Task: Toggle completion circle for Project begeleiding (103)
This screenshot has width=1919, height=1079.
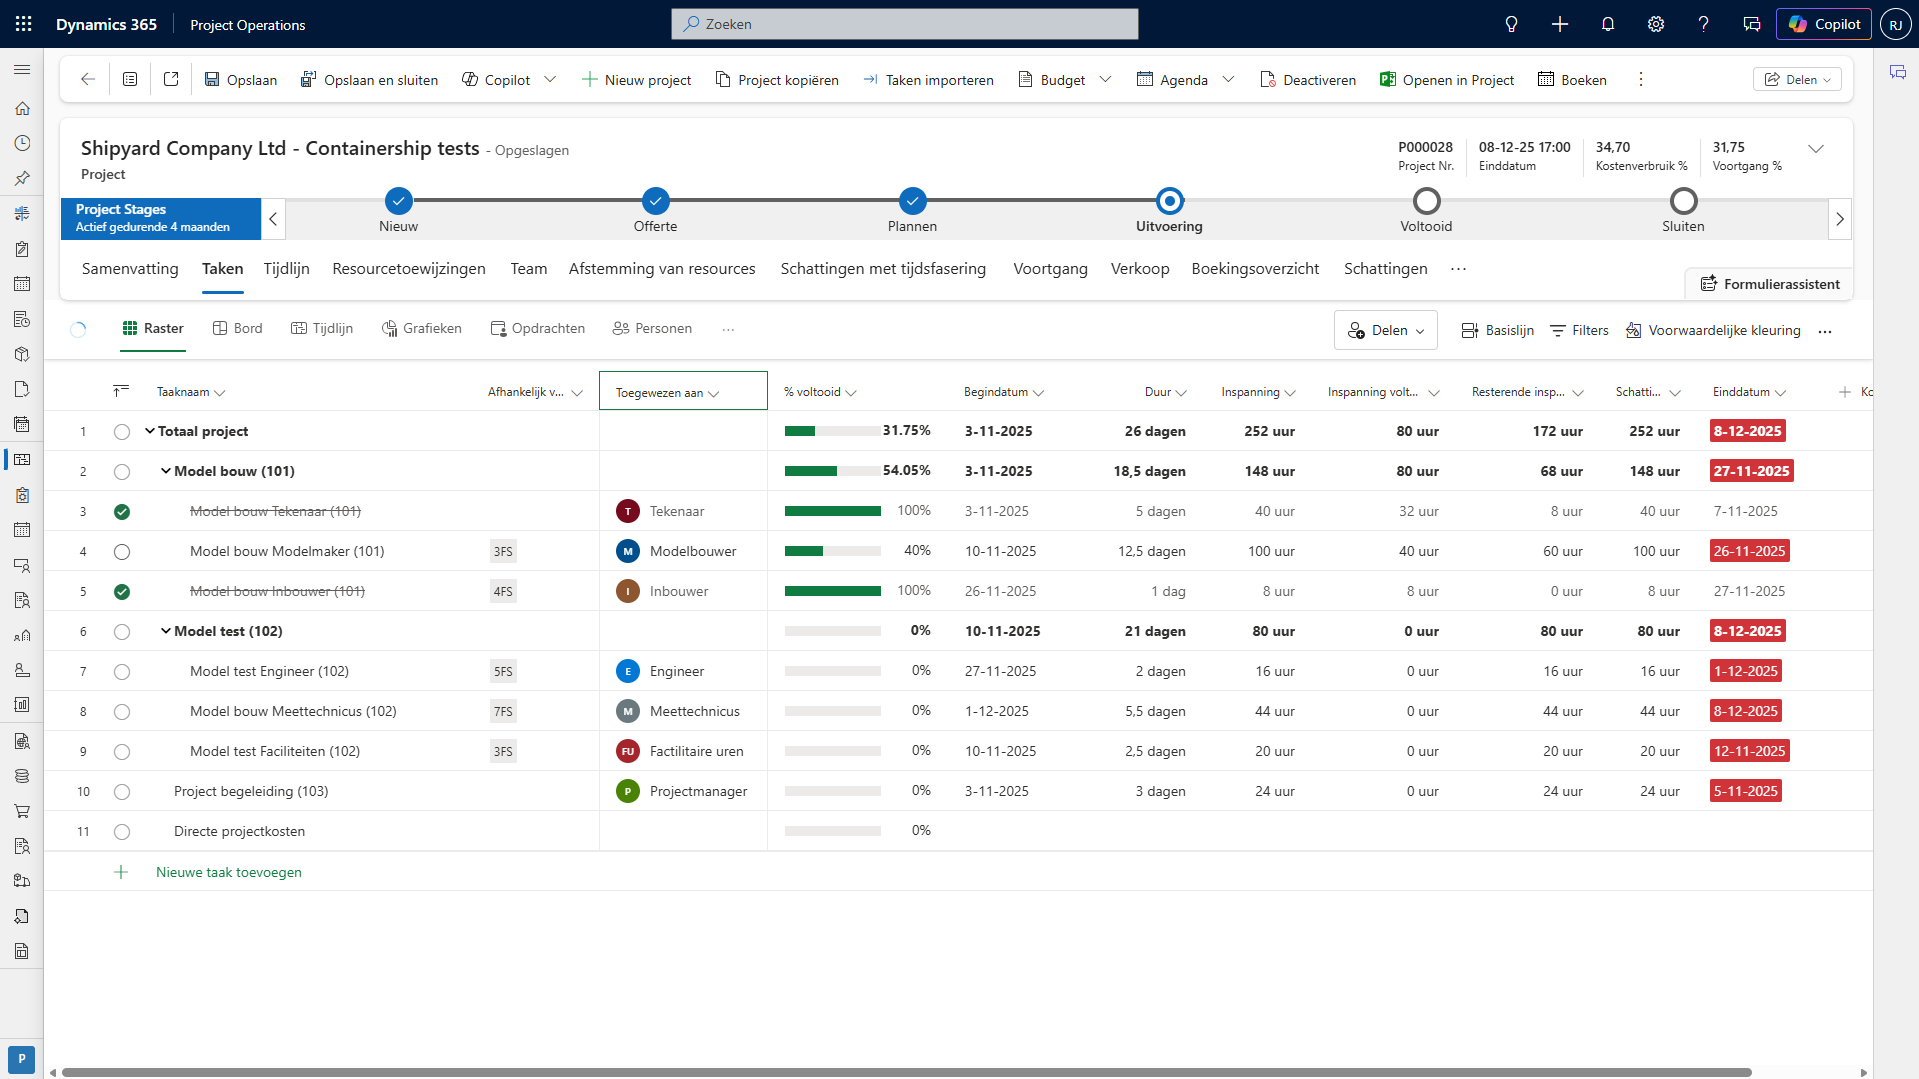Action: pyautogui.click(x=122, y=792)
